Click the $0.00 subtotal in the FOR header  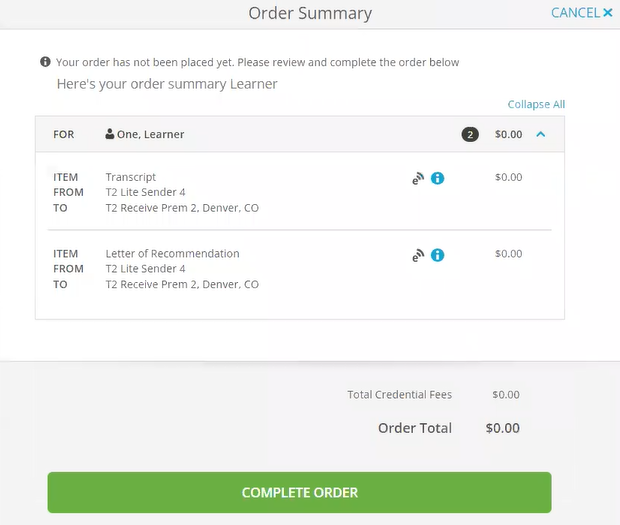[508, 134]
